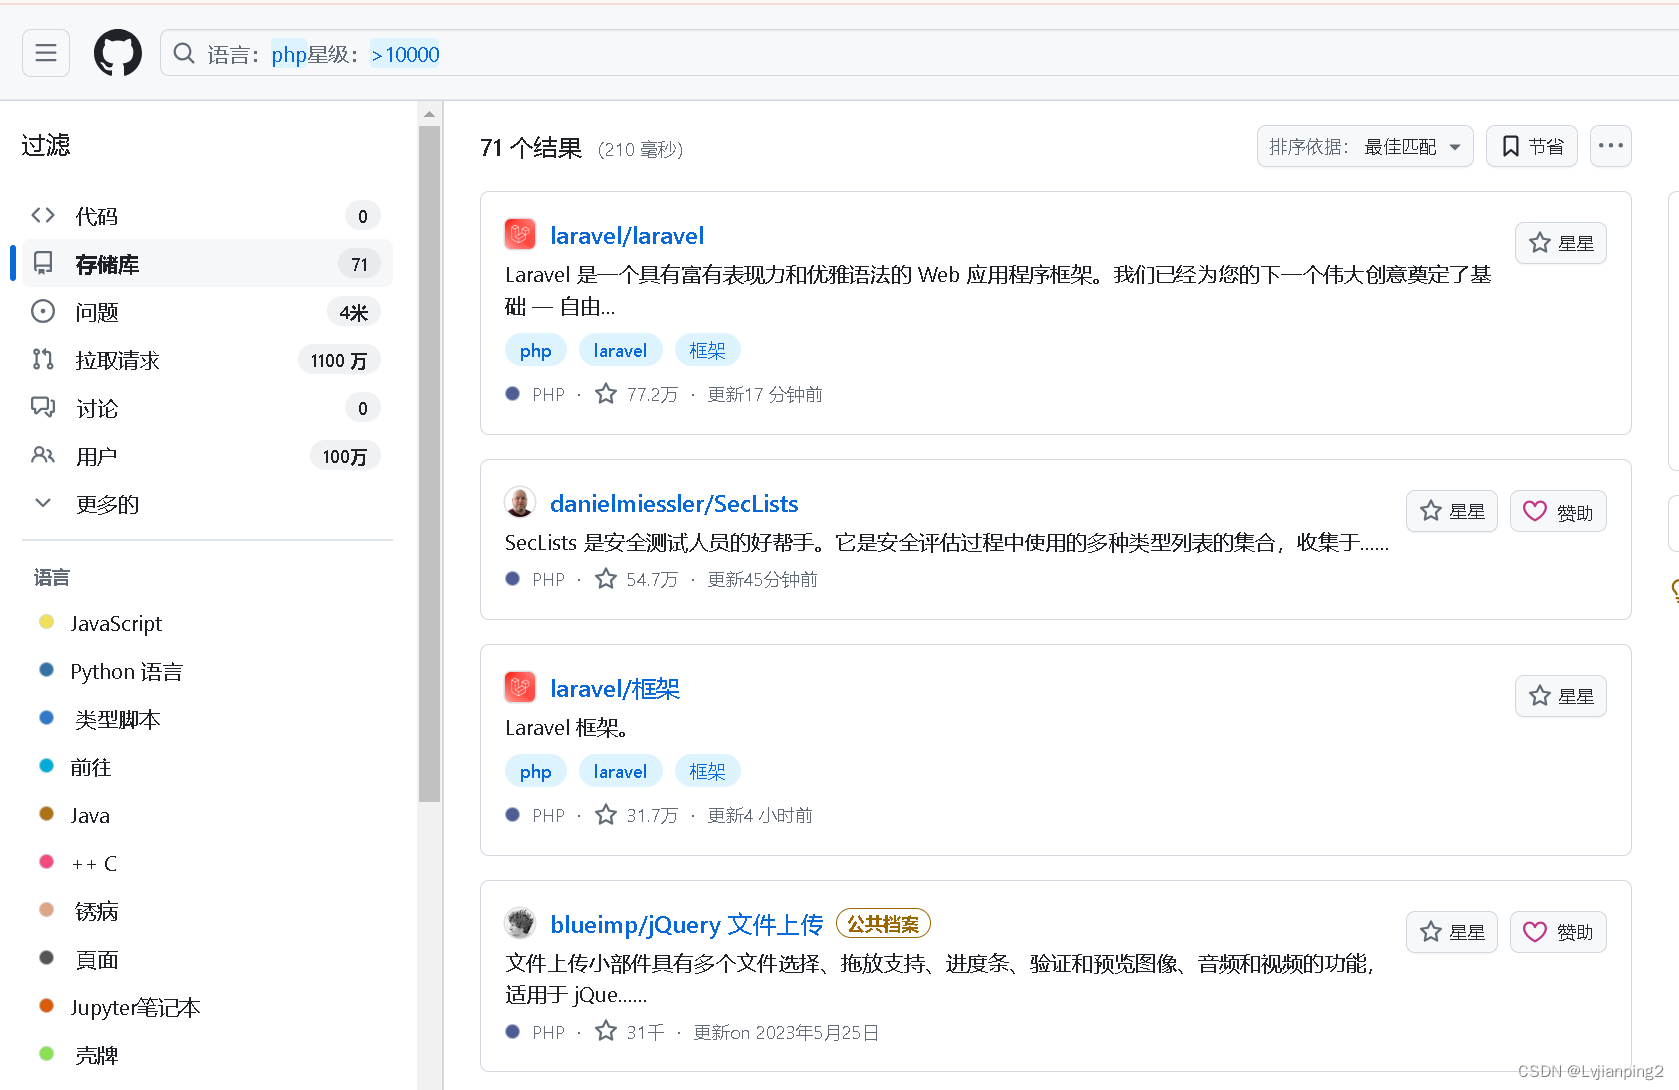Click the laravel topic tag on laravel/laravel
This screenshot has height=1090, width=1679.
(x=620, y=350)
